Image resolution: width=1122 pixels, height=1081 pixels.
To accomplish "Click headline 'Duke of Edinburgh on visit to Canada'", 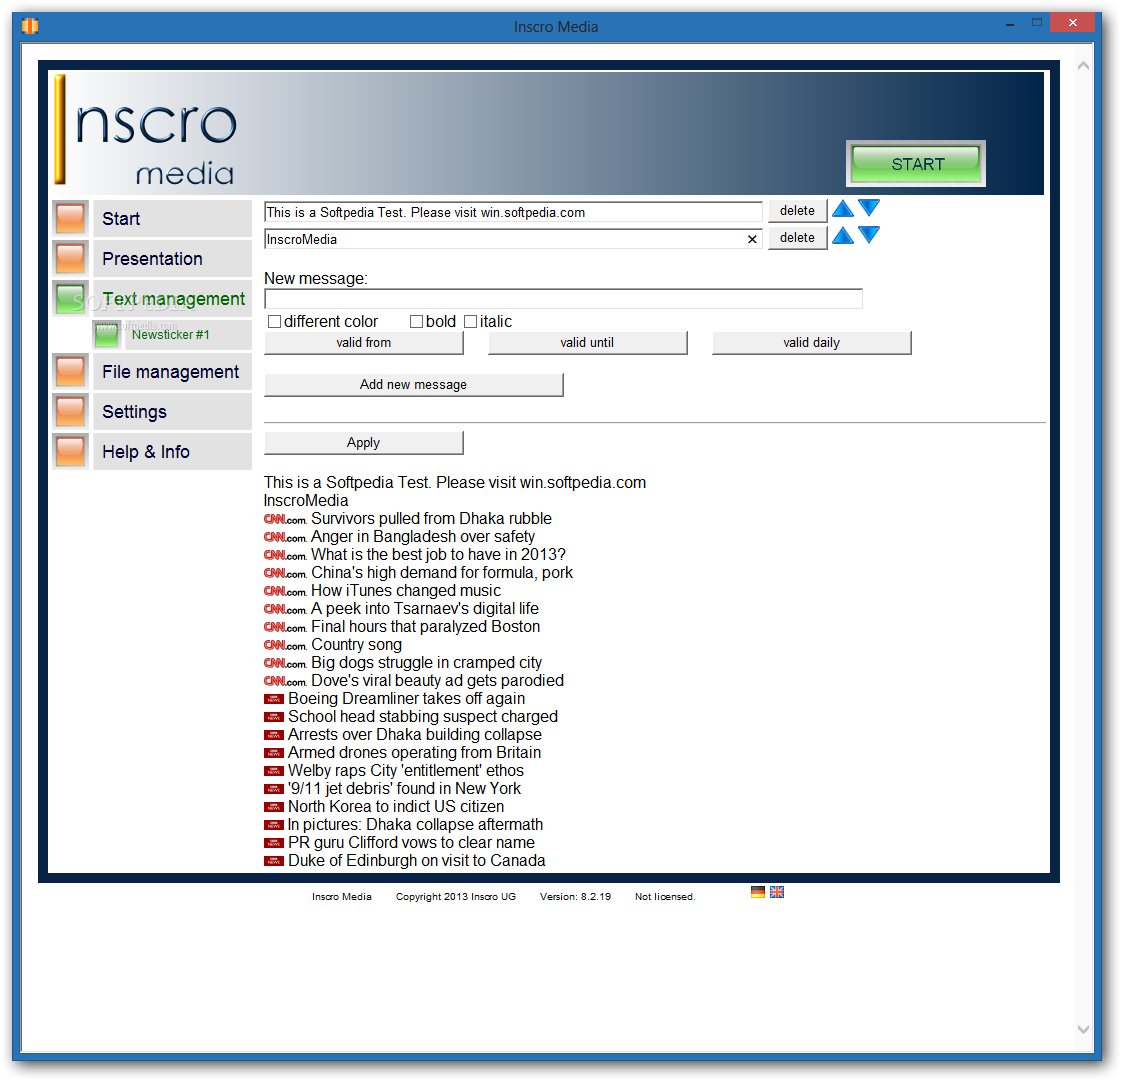I will click(416, 861).
